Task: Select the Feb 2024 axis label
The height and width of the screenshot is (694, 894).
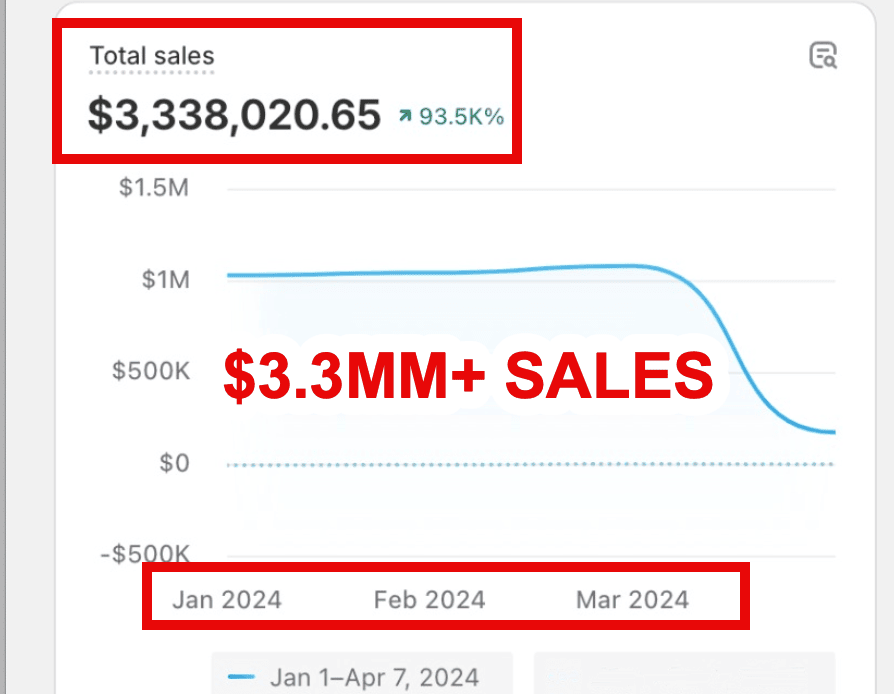Action: click(429, 600)
